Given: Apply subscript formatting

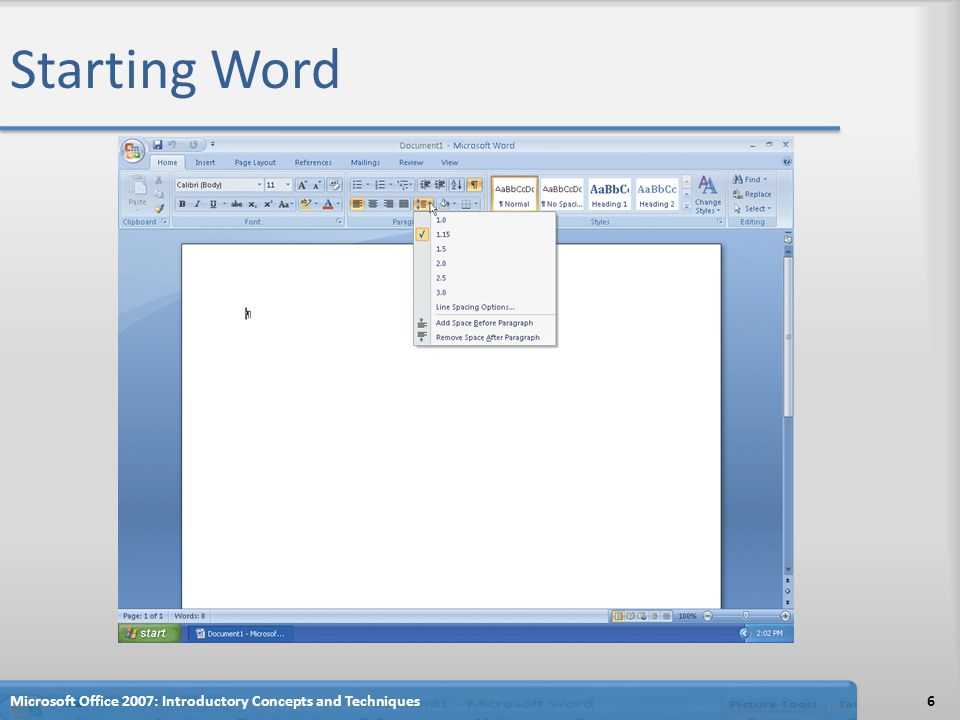Looking at the screenshot, I should 252,204.
